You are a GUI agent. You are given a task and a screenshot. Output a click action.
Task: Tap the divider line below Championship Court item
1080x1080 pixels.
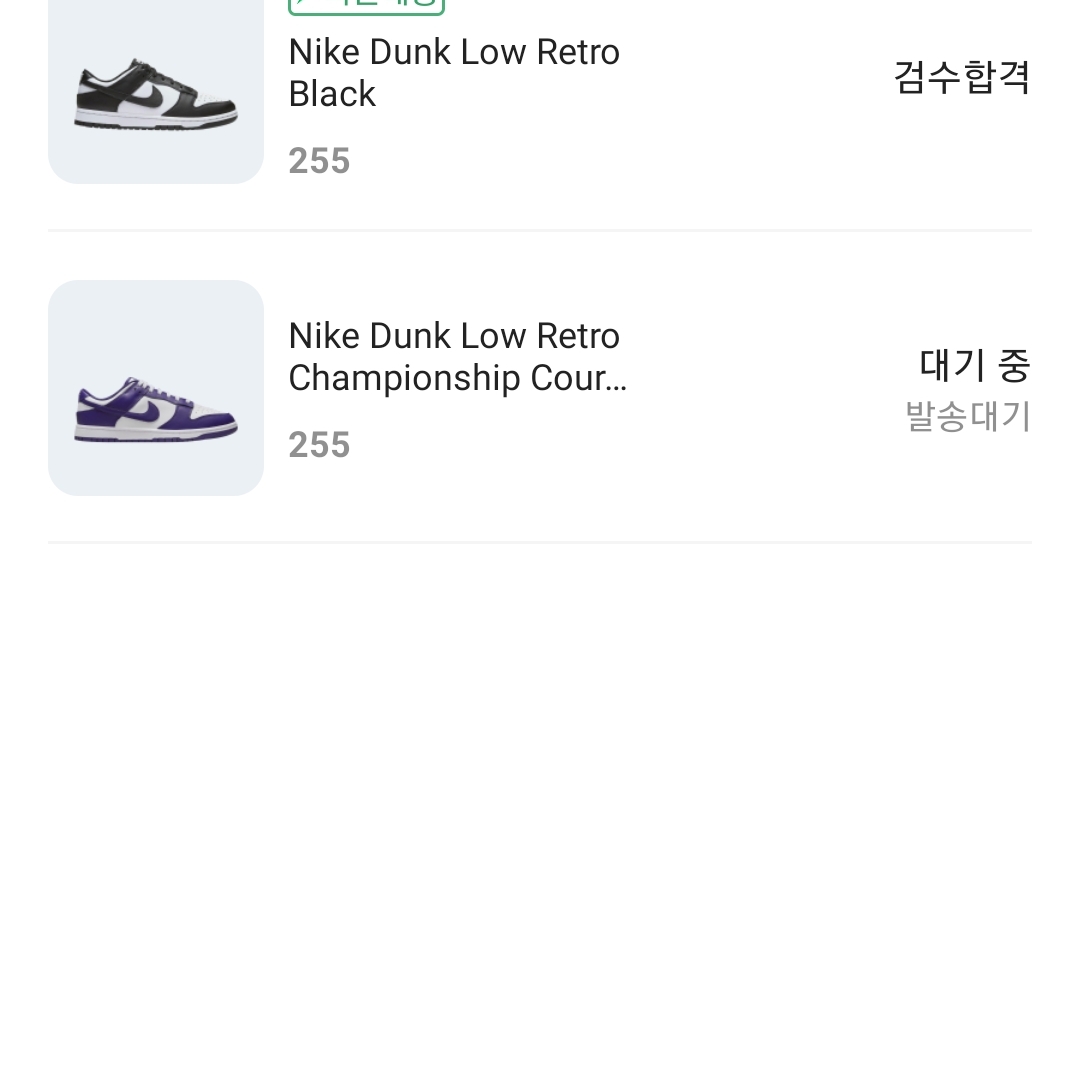(x=540, y=543)
